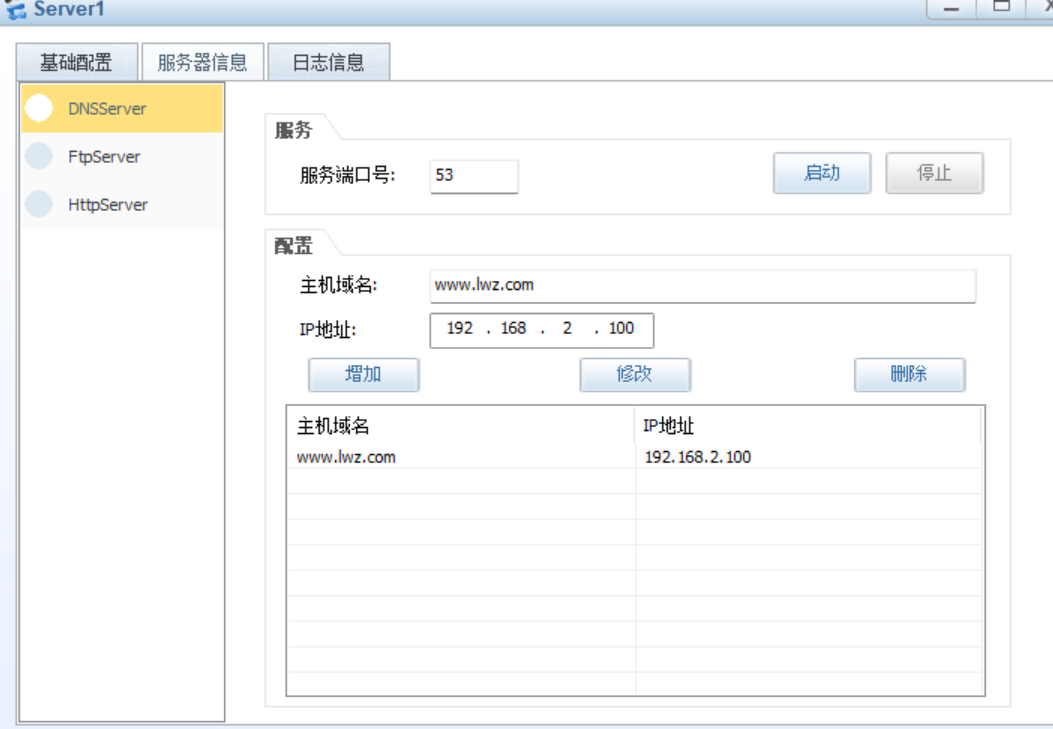
Task: Focus the 主机域名 field with www.lwz.com
Action: 702,286
